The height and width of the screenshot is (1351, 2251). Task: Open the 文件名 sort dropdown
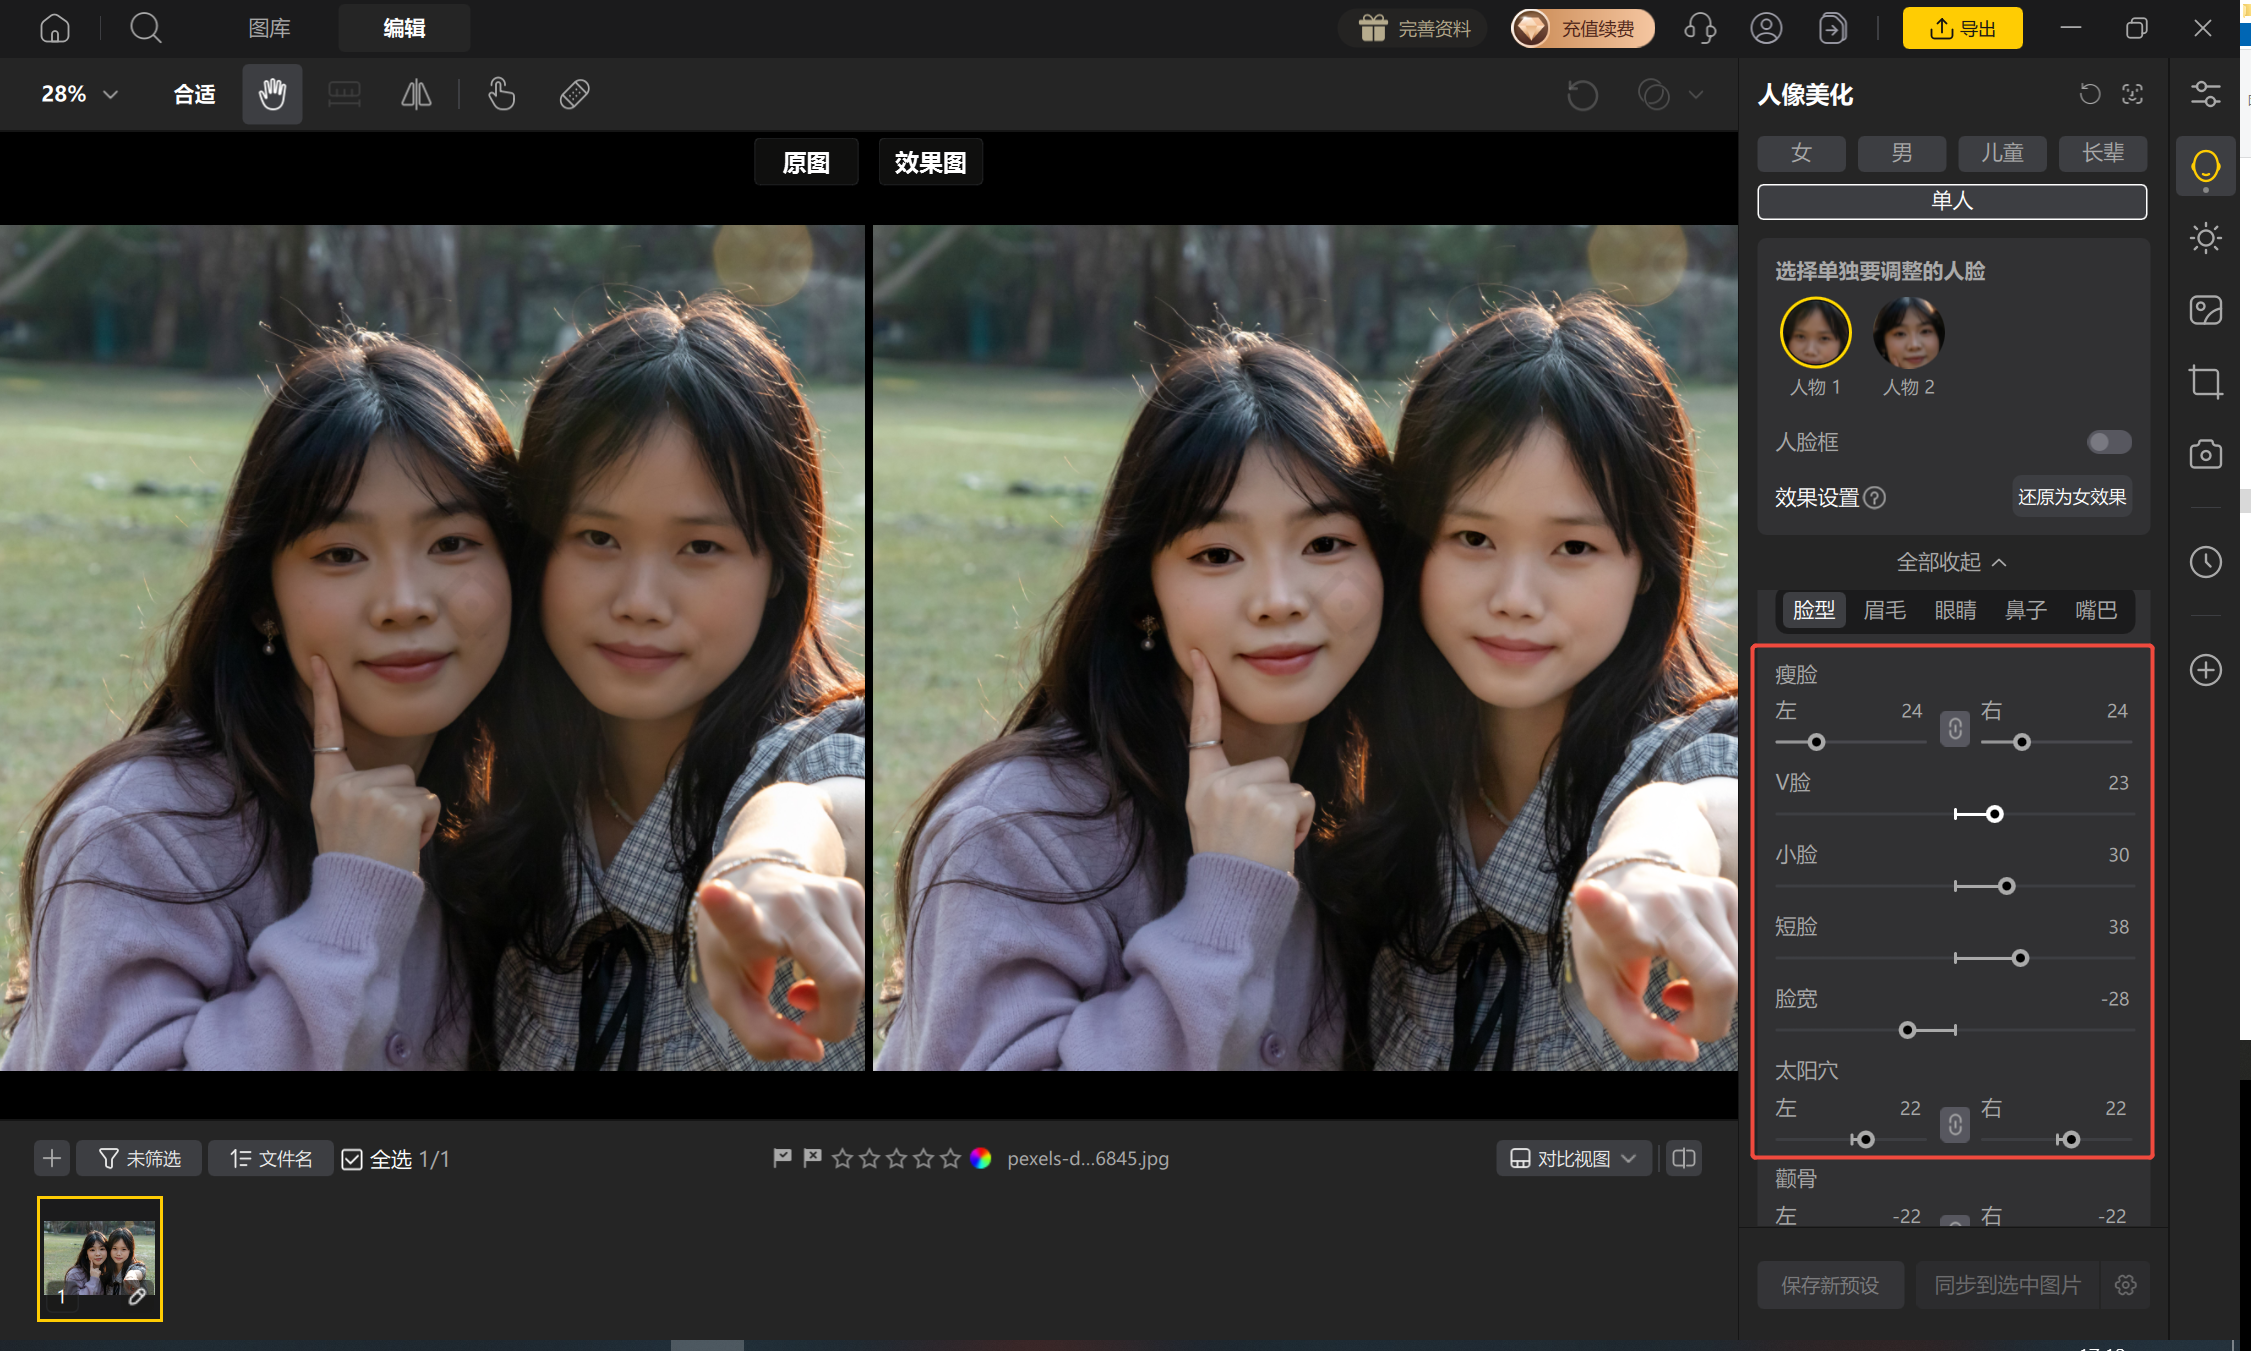271,1158
